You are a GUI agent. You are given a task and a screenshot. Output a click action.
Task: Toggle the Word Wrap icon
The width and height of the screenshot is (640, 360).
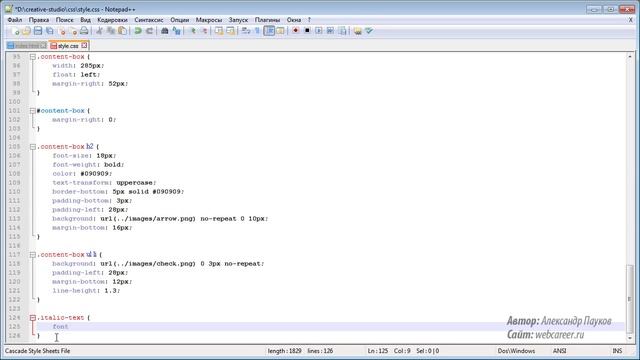pyautogui.click(x=246, y=31)
